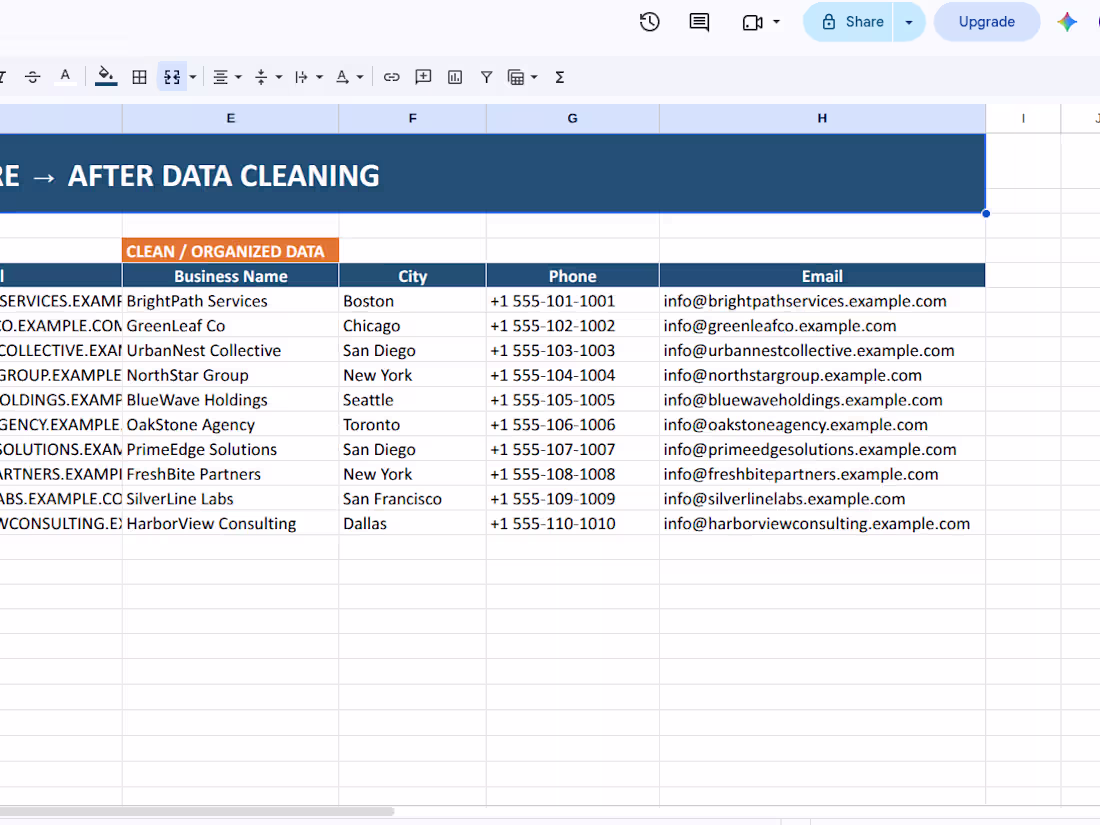Expand the Share dropdown arrow

pyautogui.click(x=908, y=22)
